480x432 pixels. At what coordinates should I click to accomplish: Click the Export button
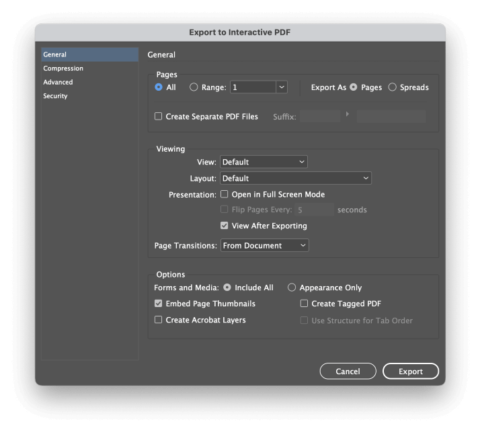coord(411,371)
